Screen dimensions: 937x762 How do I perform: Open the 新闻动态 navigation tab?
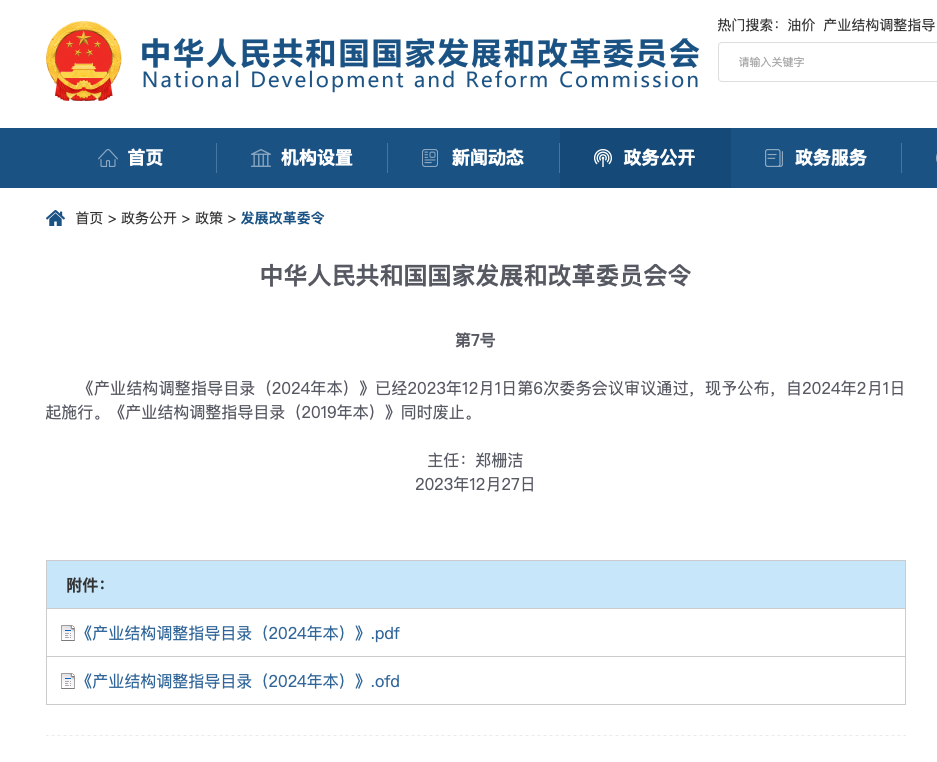pyautogui.click(x=473, y=158)
